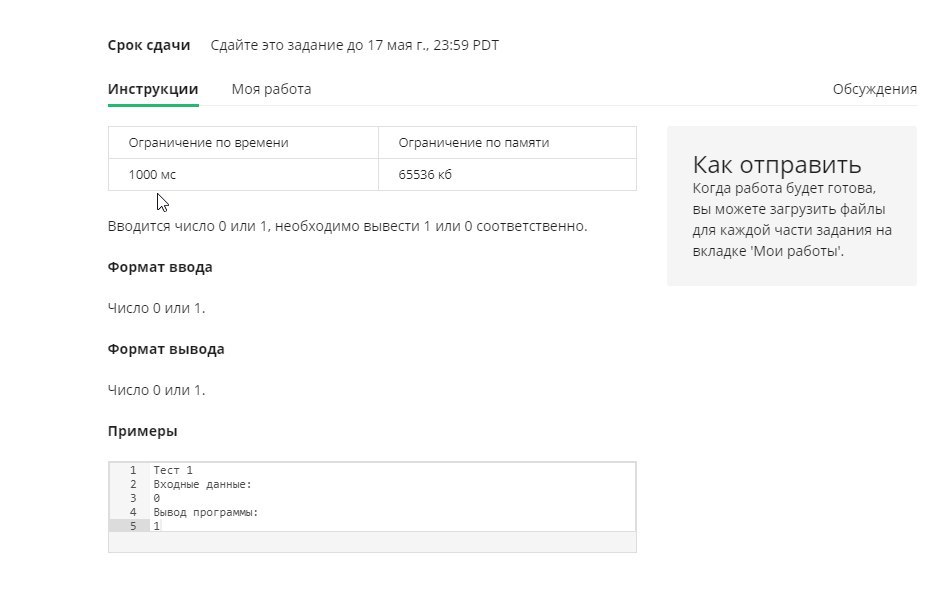Image resolution: width=948 pixels, height=603 pixels.
Task: Select the 'Когда работа будет готова' instructions text
Action: (x=792, y=220)
